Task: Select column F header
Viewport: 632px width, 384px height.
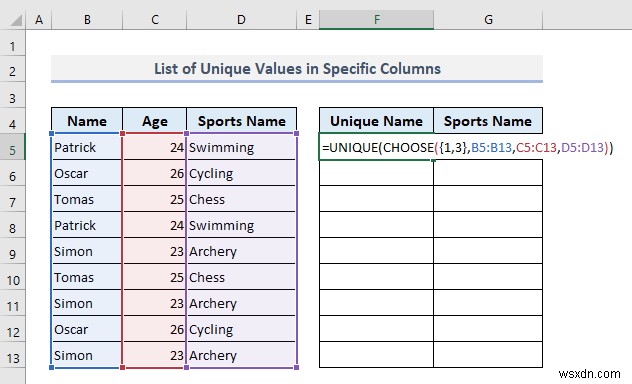Action: pyautogui.click(x=376, y=20)
